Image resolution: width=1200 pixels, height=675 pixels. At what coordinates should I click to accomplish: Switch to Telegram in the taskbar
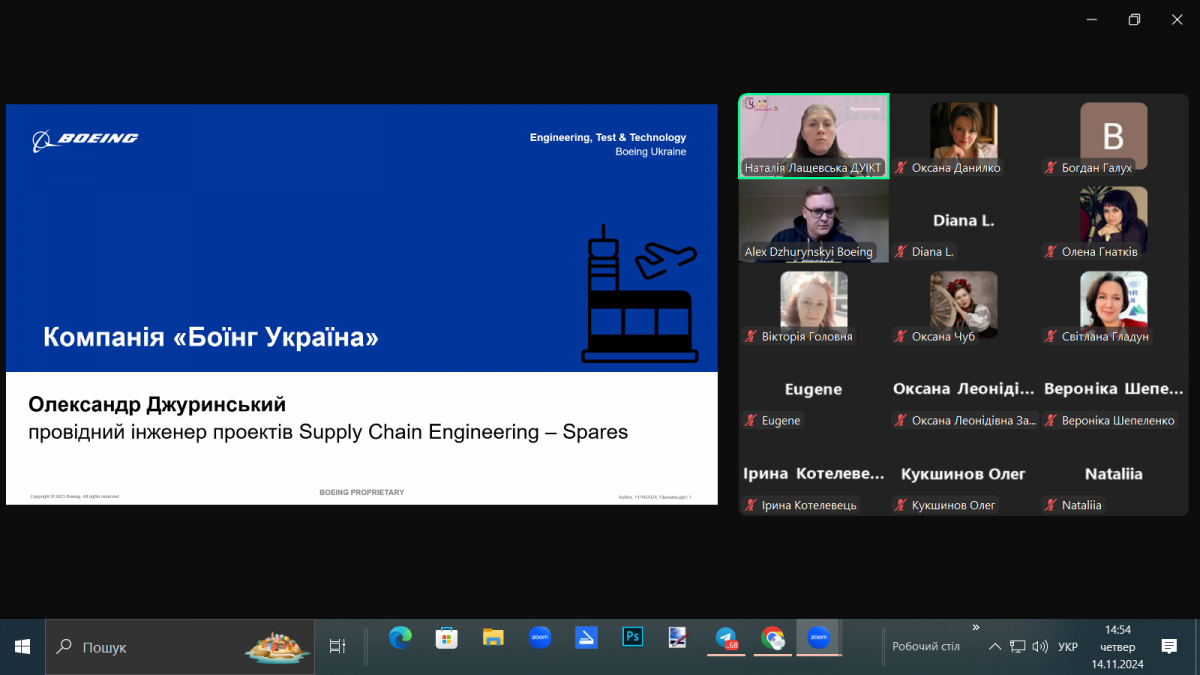click(726, 638)
